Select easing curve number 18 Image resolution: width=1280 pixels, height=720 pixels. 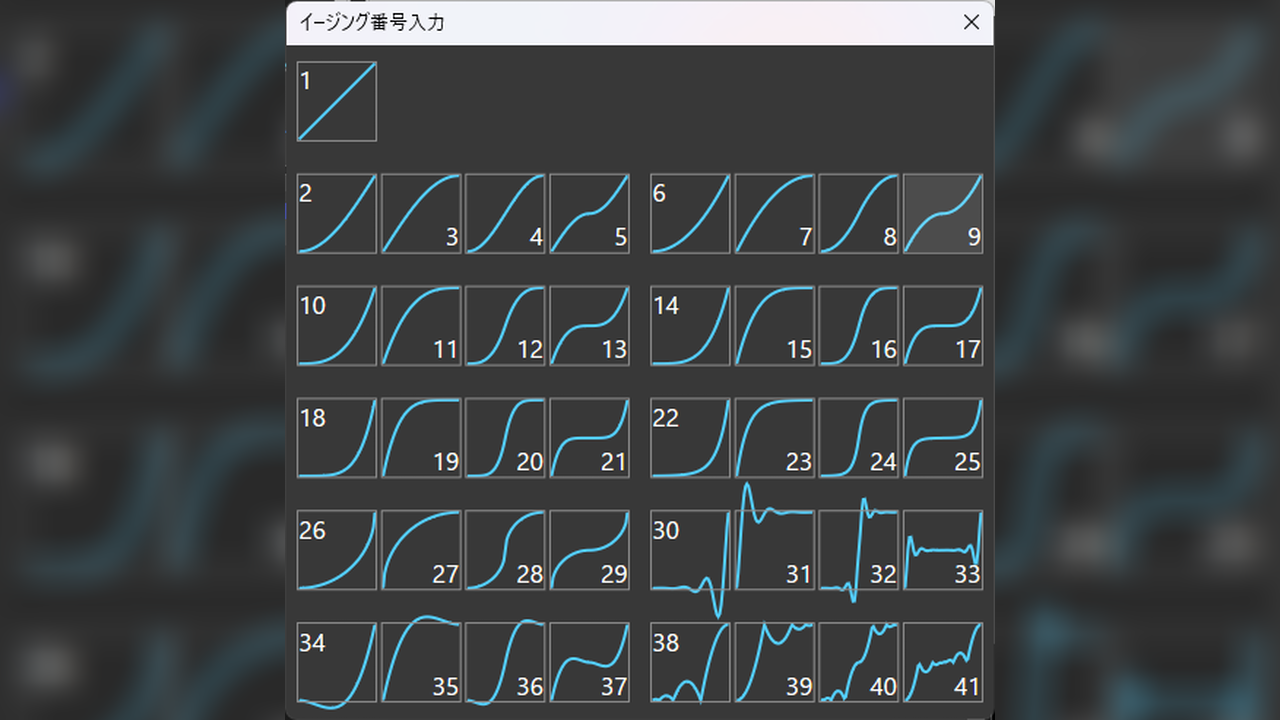(x=337, y=437)
